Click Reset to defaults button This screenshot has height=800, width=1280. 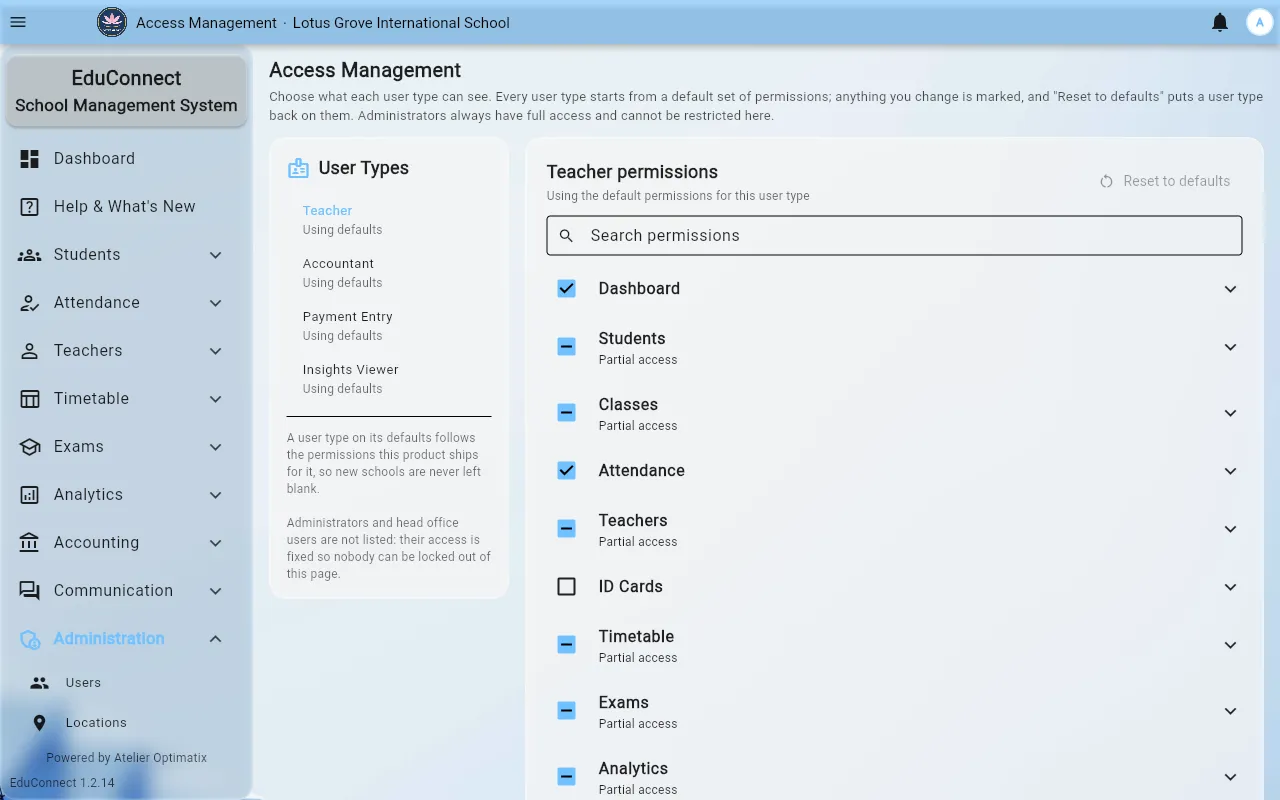(x=1165, y=181)
